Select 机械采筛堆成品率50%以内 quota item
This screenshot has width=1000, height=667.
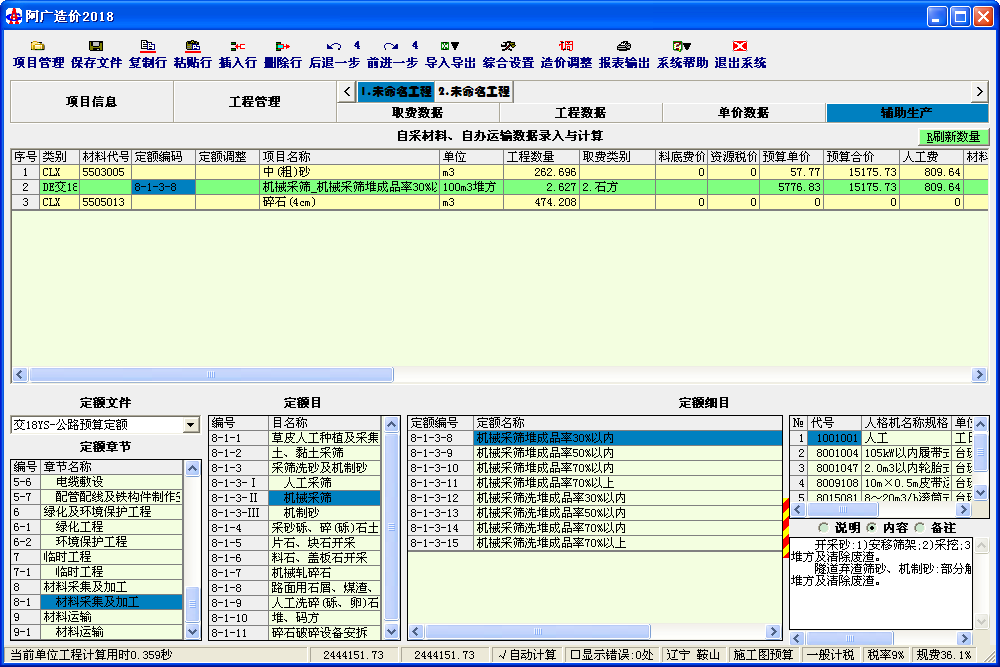(x=595, y=453)
